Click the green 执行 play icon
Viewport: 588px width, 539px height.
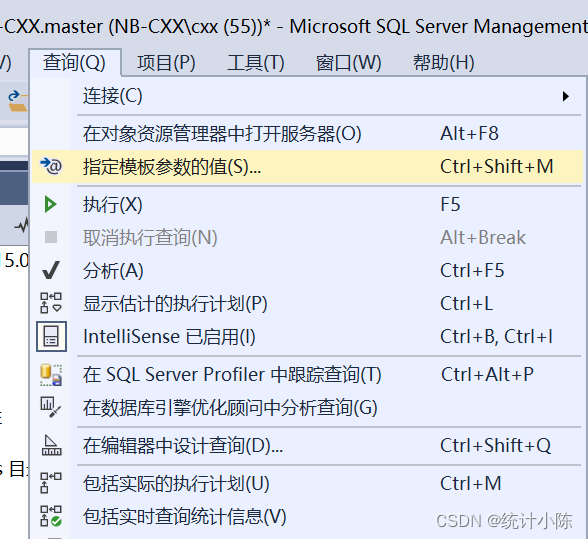50,204
